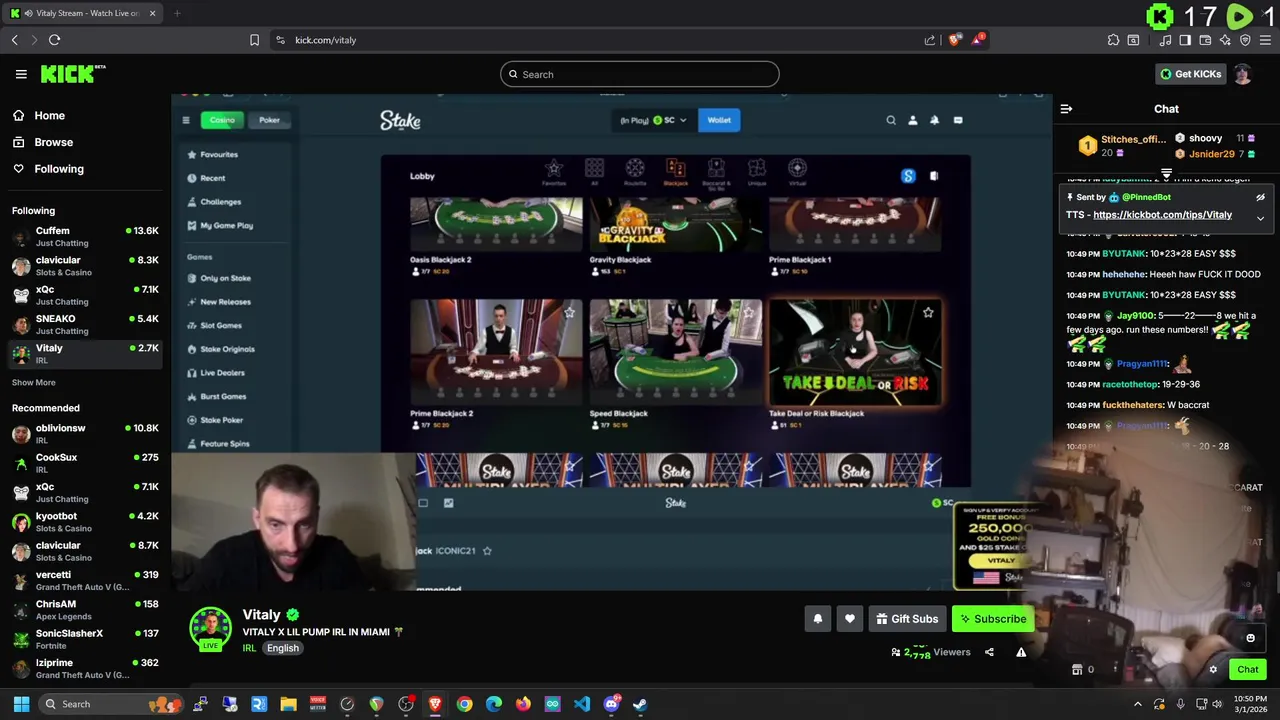Report stream with warning triangle icon
This screenshot has height=720, width=1280.
(x=1021, y=652)
